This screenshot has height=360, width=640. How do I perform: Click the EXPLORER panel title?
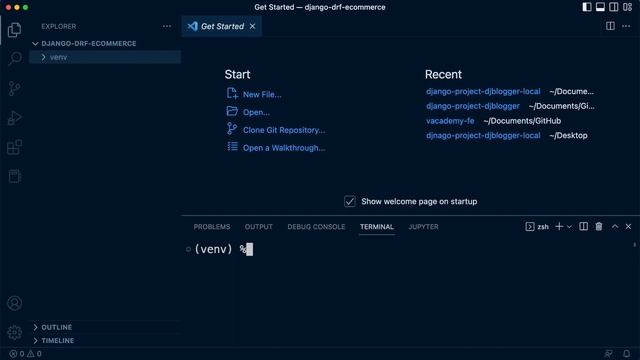[58, 26]
